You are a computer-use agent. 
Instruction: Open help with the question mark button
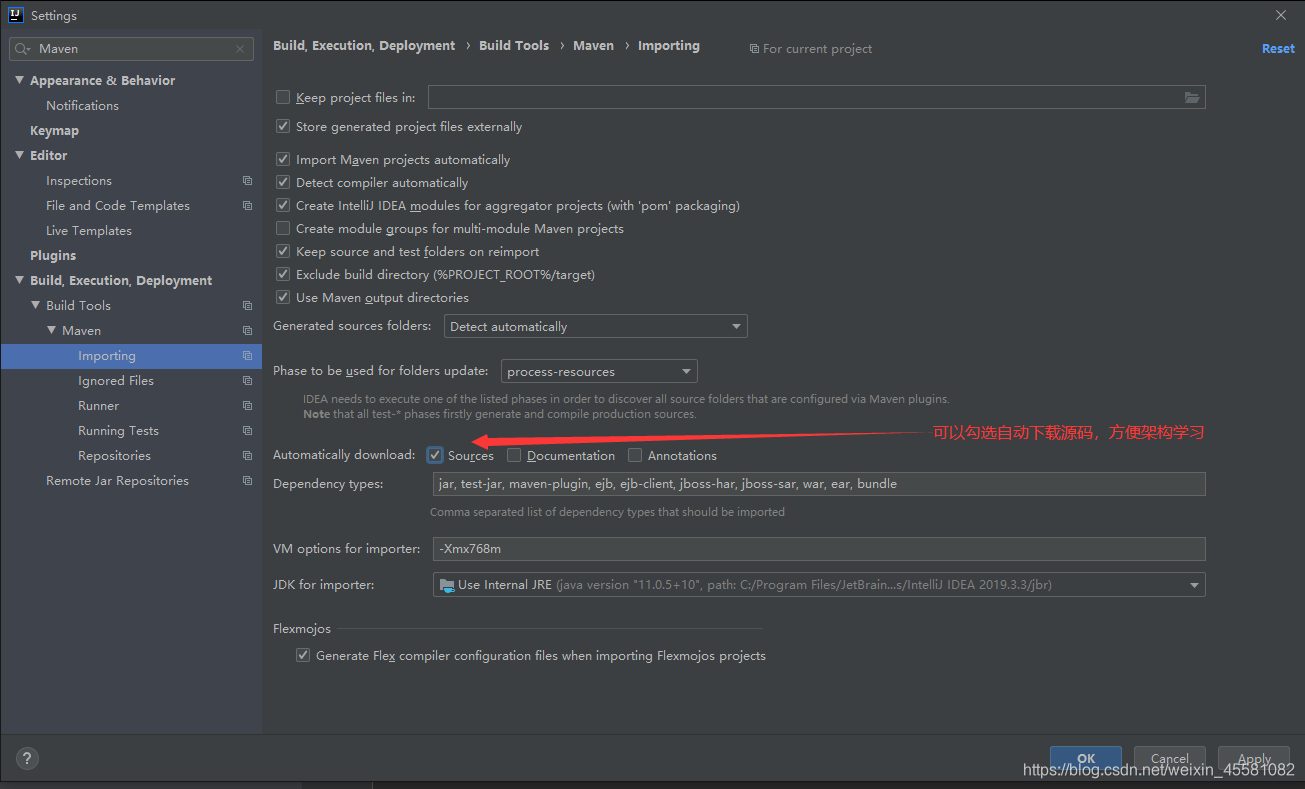(x=28, y=758)
